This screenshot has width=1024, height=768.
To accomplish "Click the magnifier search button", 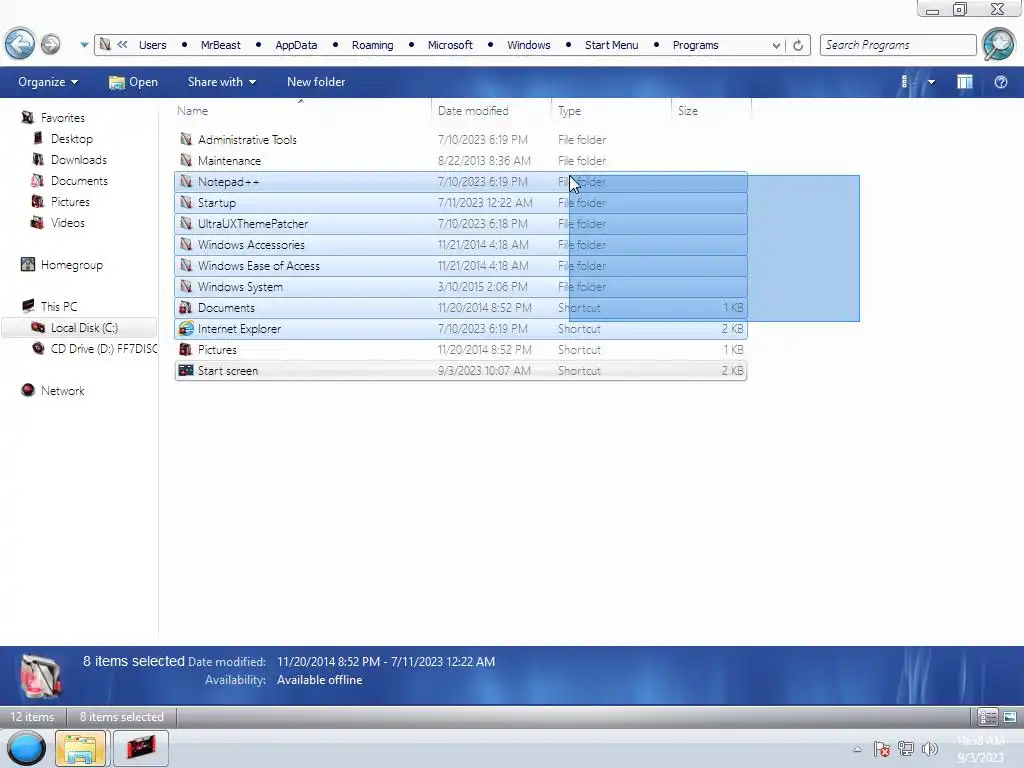I will pos(999,44).
